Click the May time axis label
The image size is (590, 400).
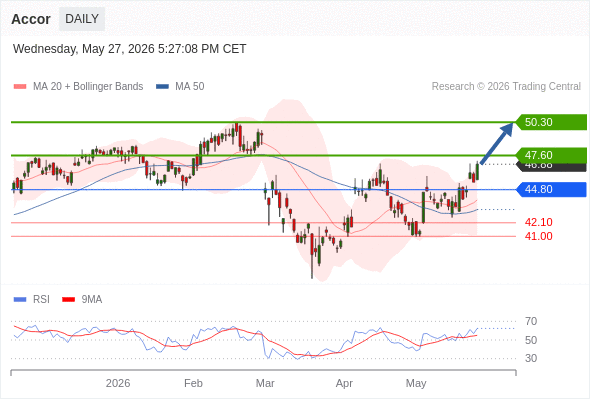tap(416, 383)
